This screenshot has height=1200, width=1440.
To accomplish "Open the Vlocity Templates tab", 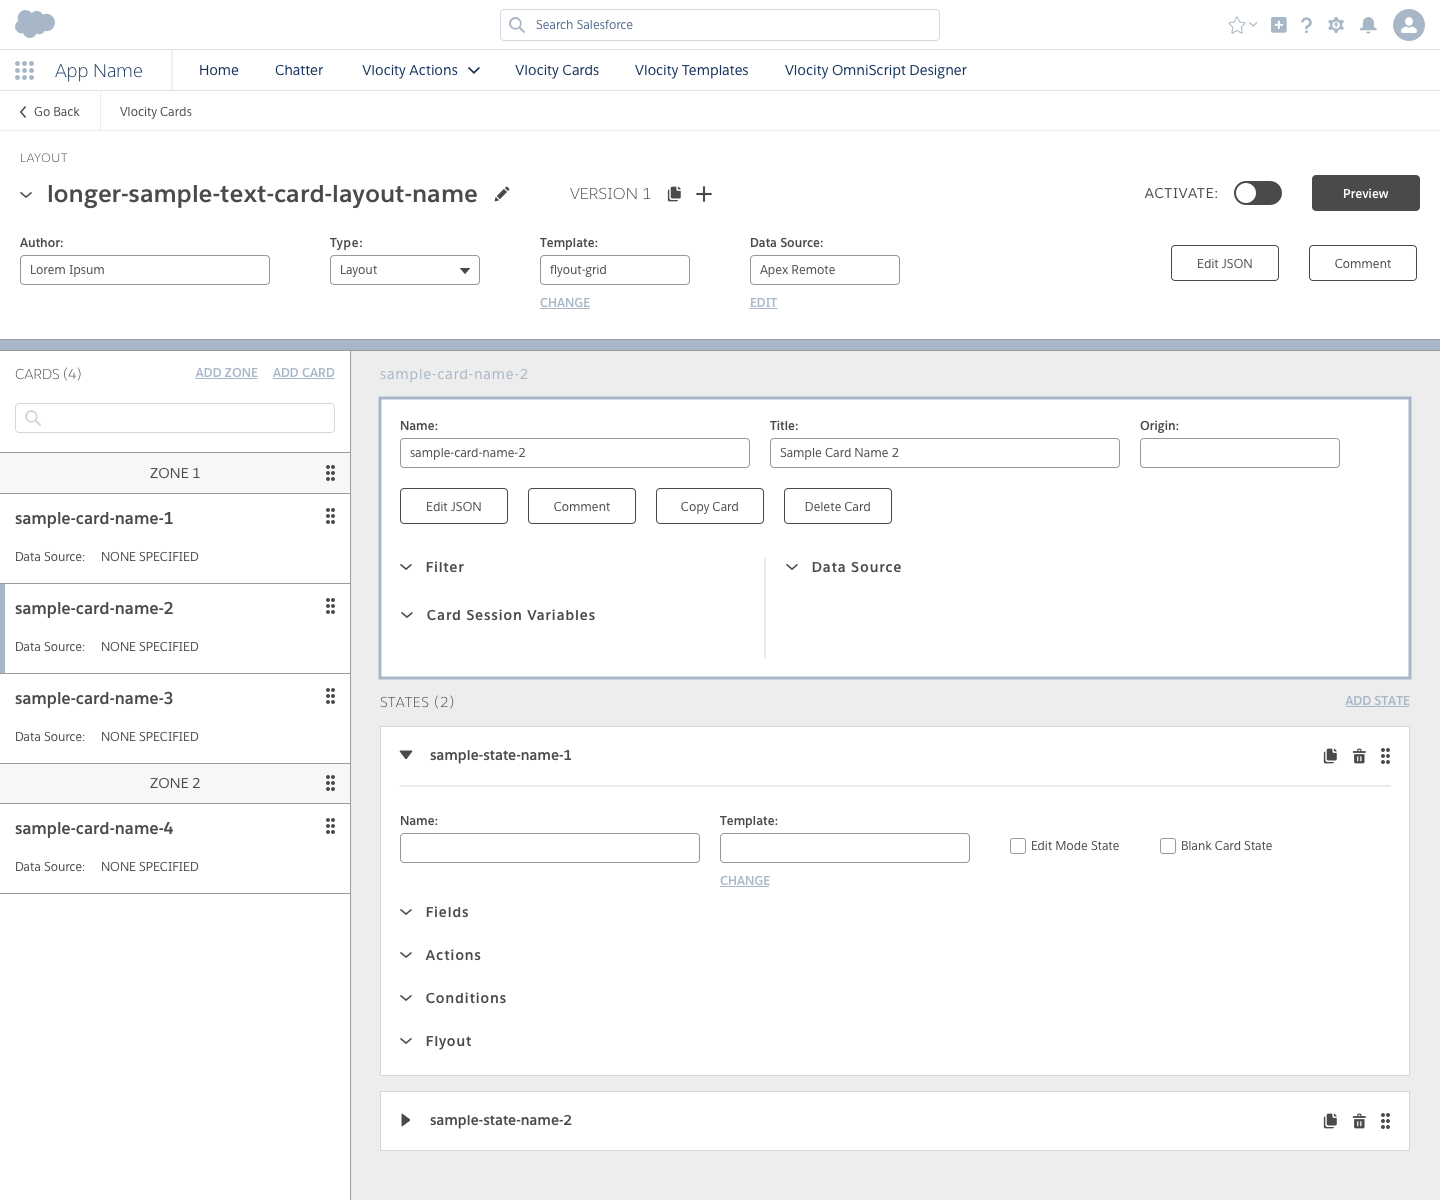I will (x=692, y=70).
